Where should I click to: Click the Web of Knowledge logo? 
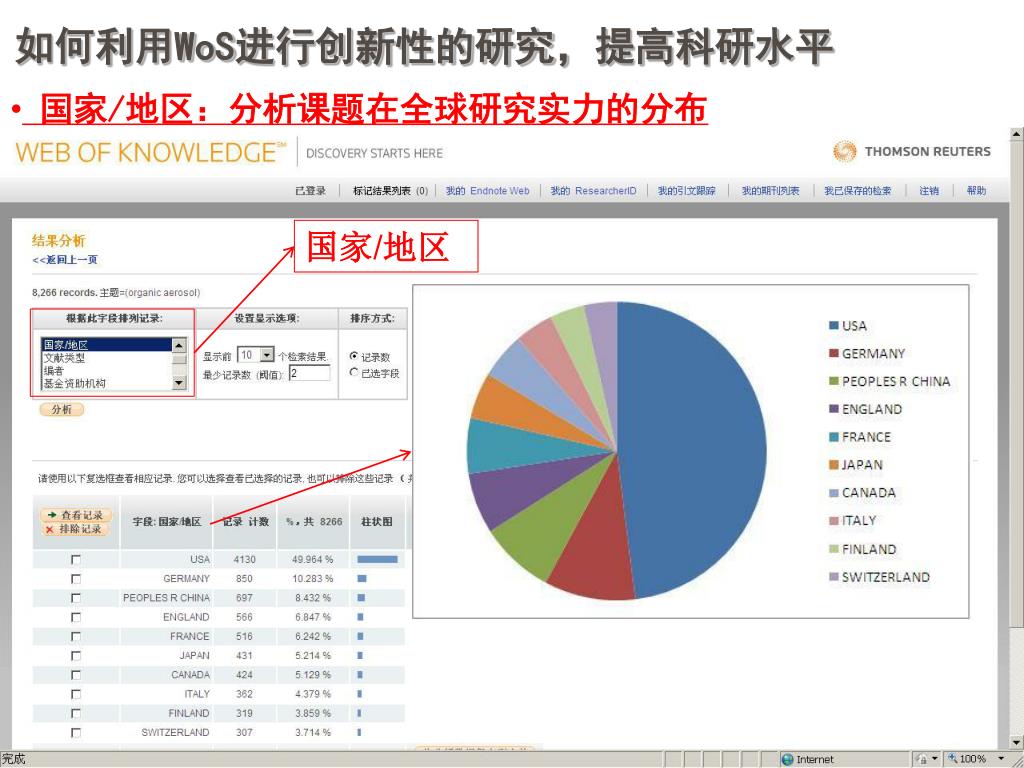150,152
